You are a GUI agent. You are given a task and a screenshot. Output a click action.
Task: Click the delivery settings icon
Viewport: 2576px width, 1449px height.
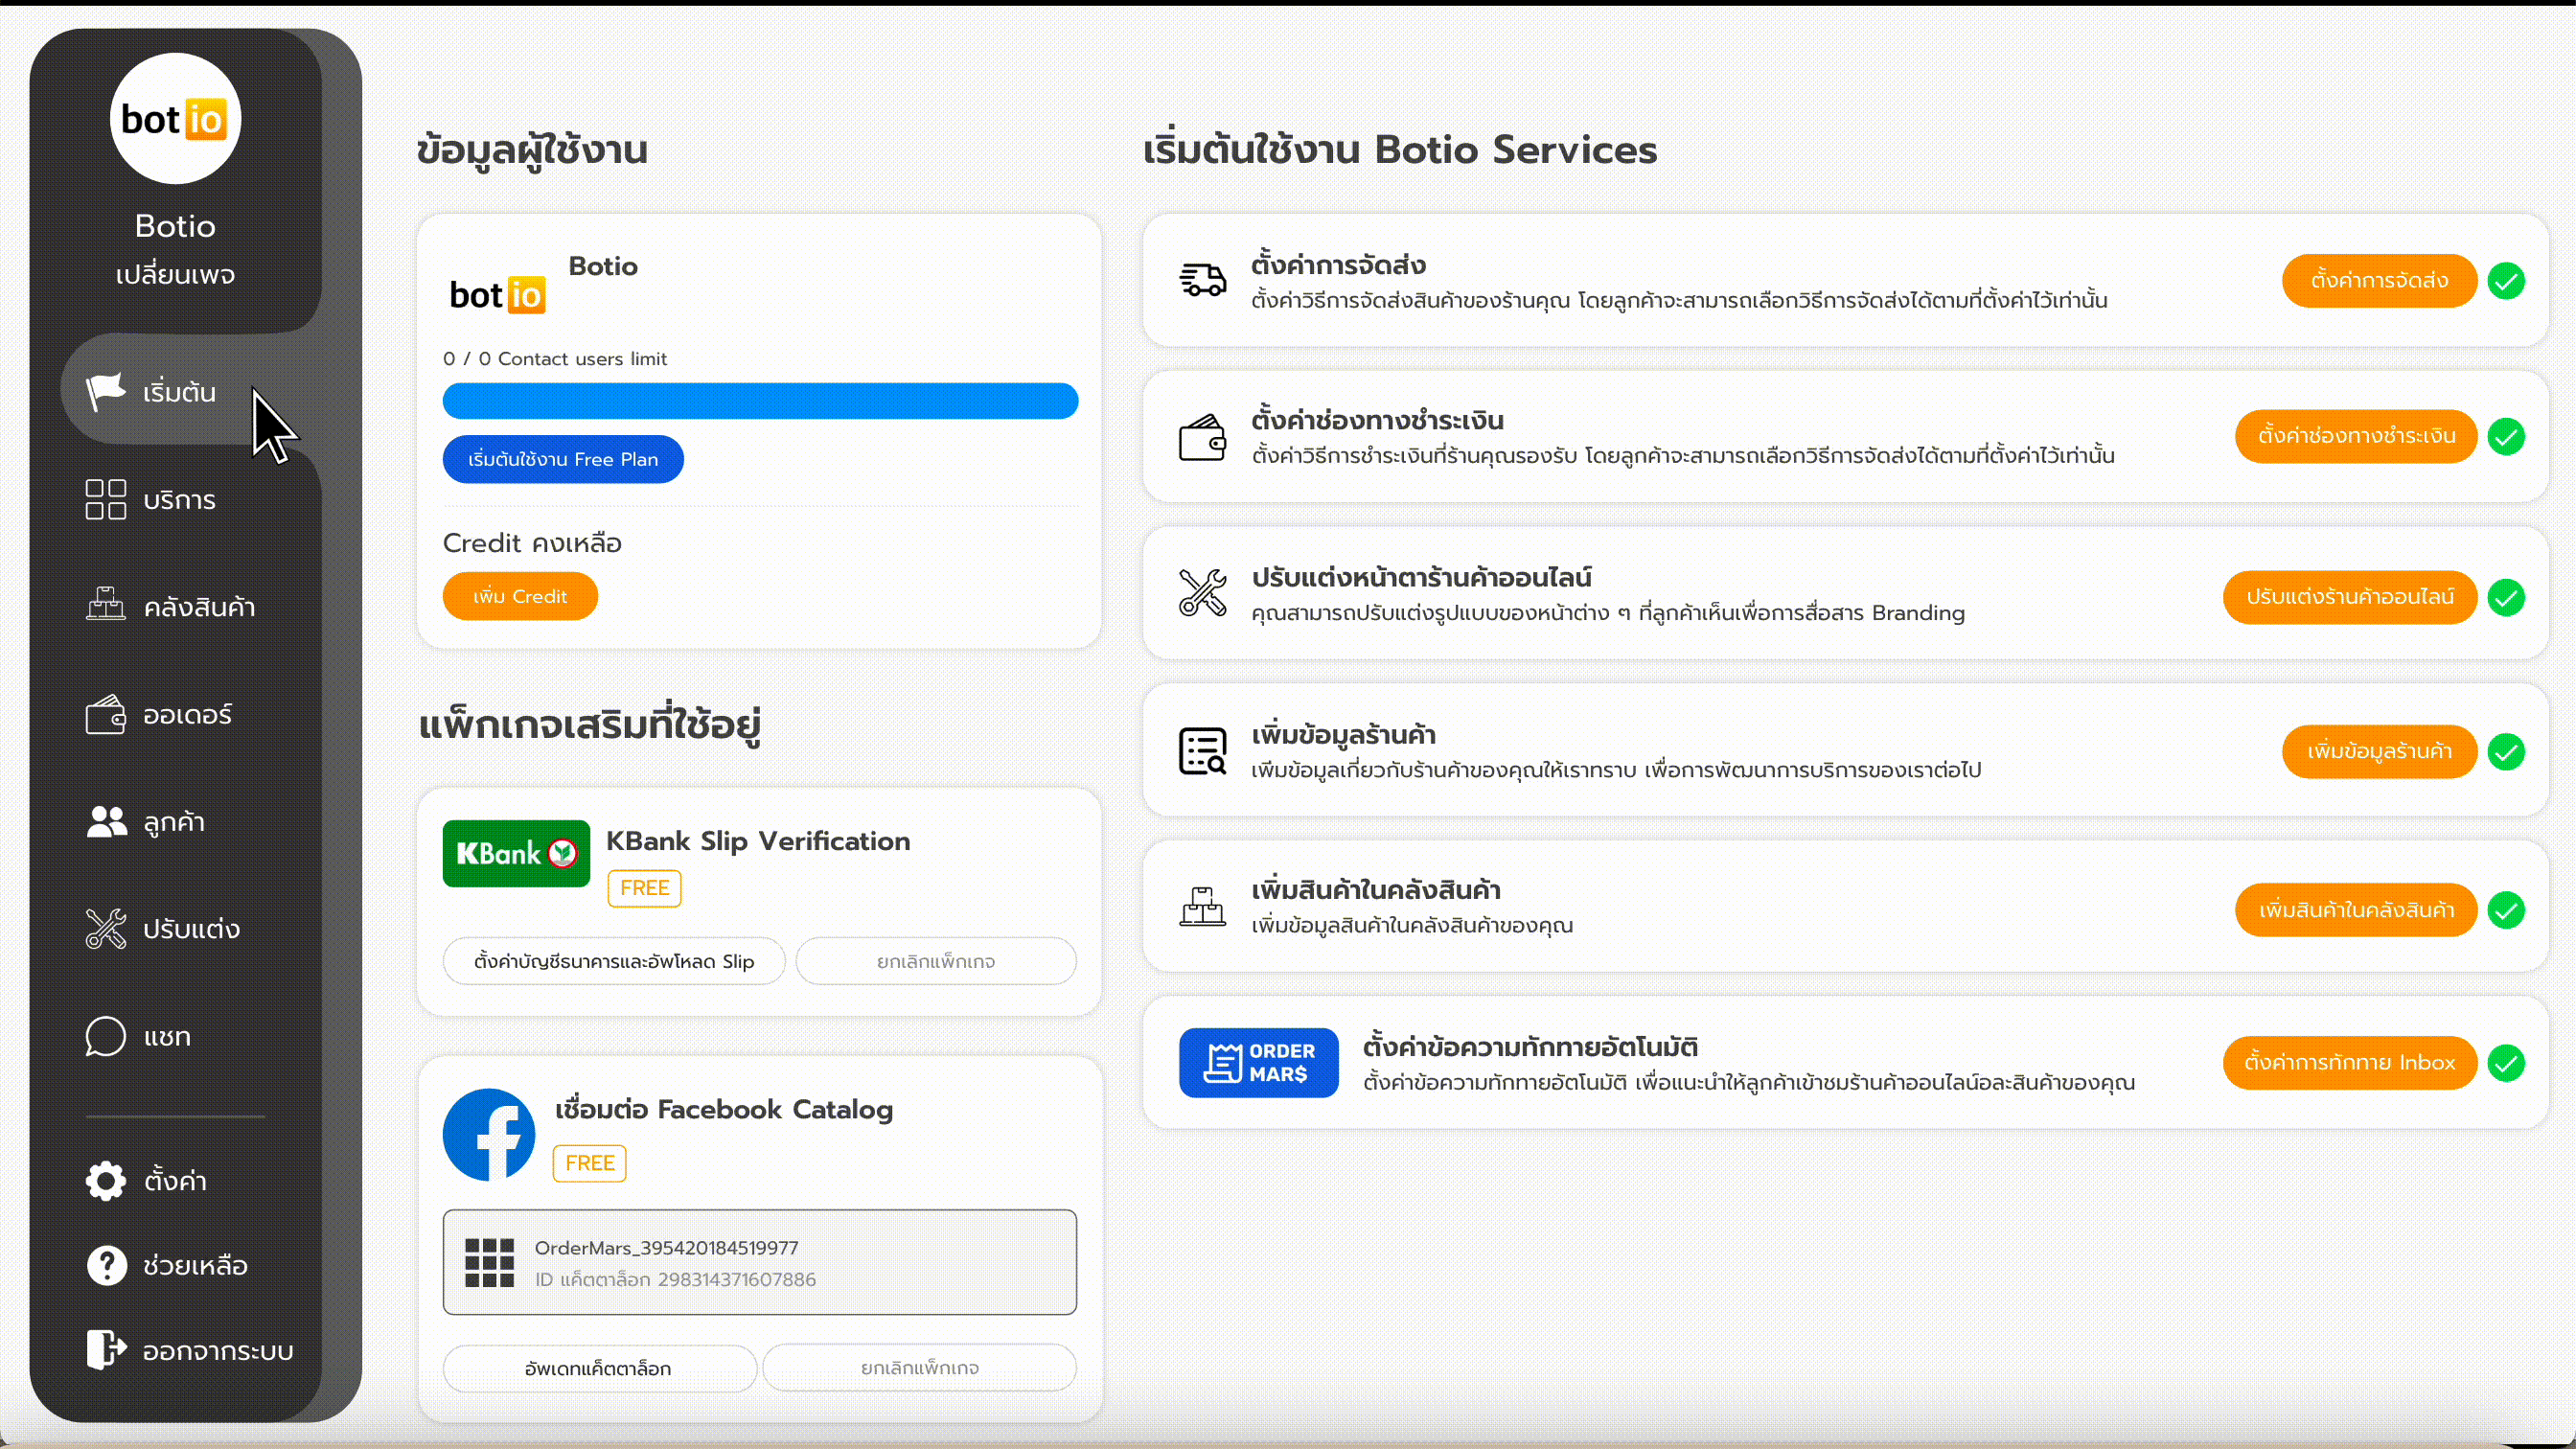[x=1203, y=280]
